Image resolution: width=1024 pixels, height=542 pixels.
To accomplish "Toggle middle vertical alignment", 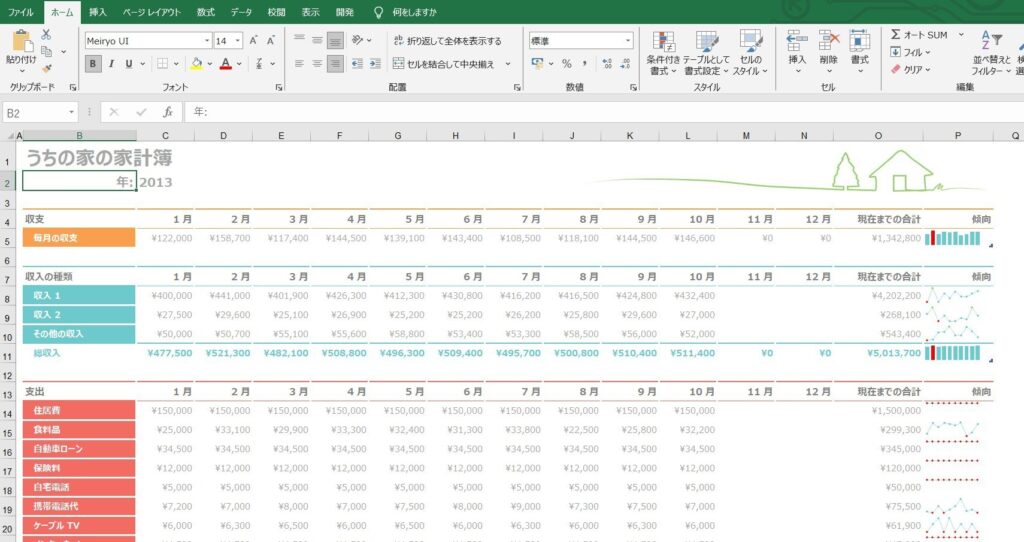I will (317, 40).
